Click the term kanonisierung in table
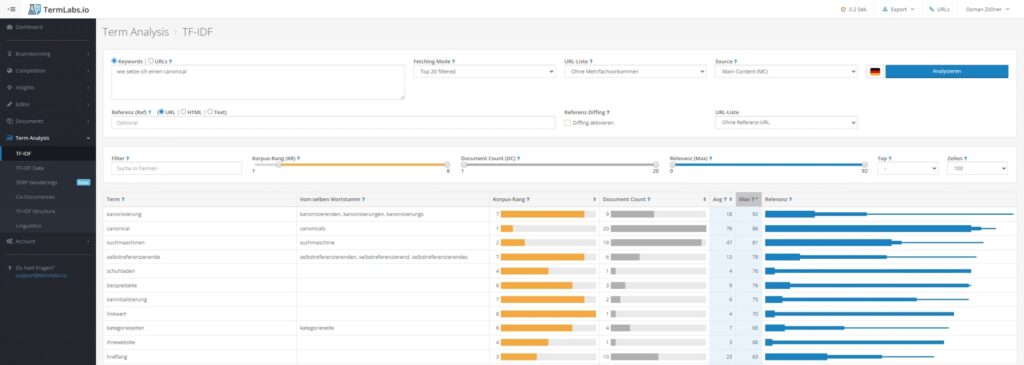1024x365 pixels. click(x=124, y=214)
